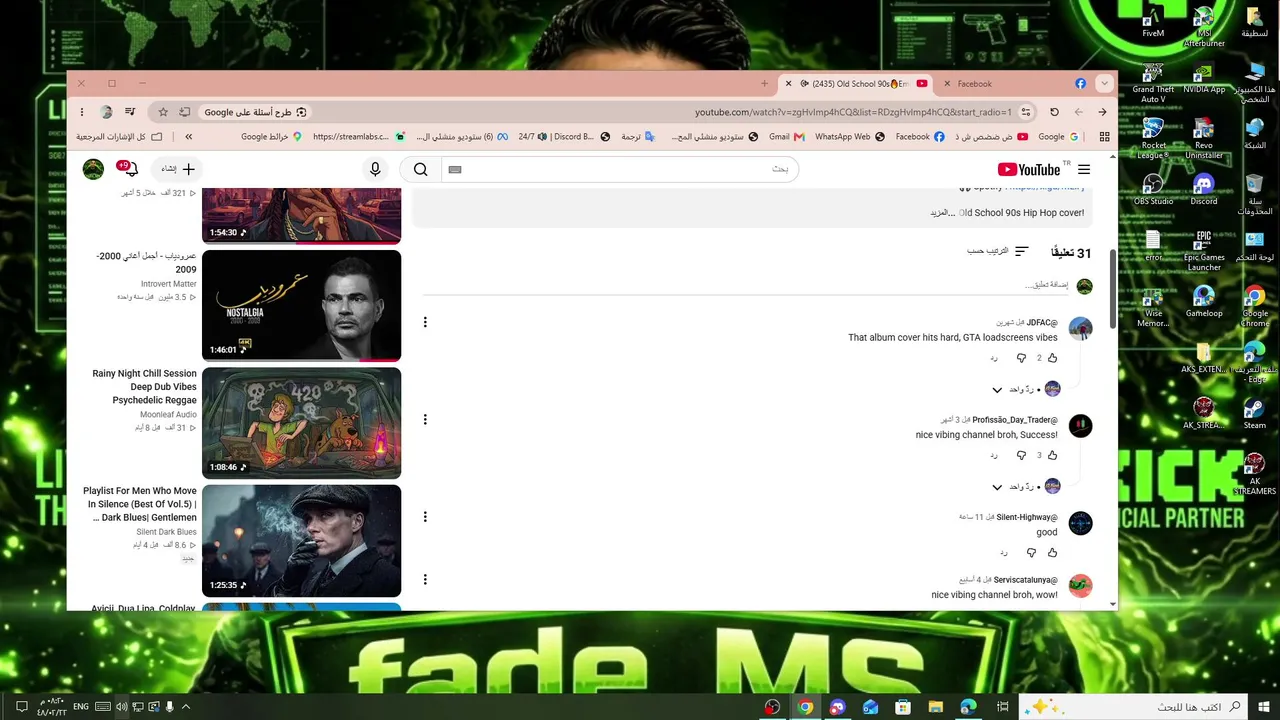
Task: Start voice search with the microphone
Action: (375, 170)
